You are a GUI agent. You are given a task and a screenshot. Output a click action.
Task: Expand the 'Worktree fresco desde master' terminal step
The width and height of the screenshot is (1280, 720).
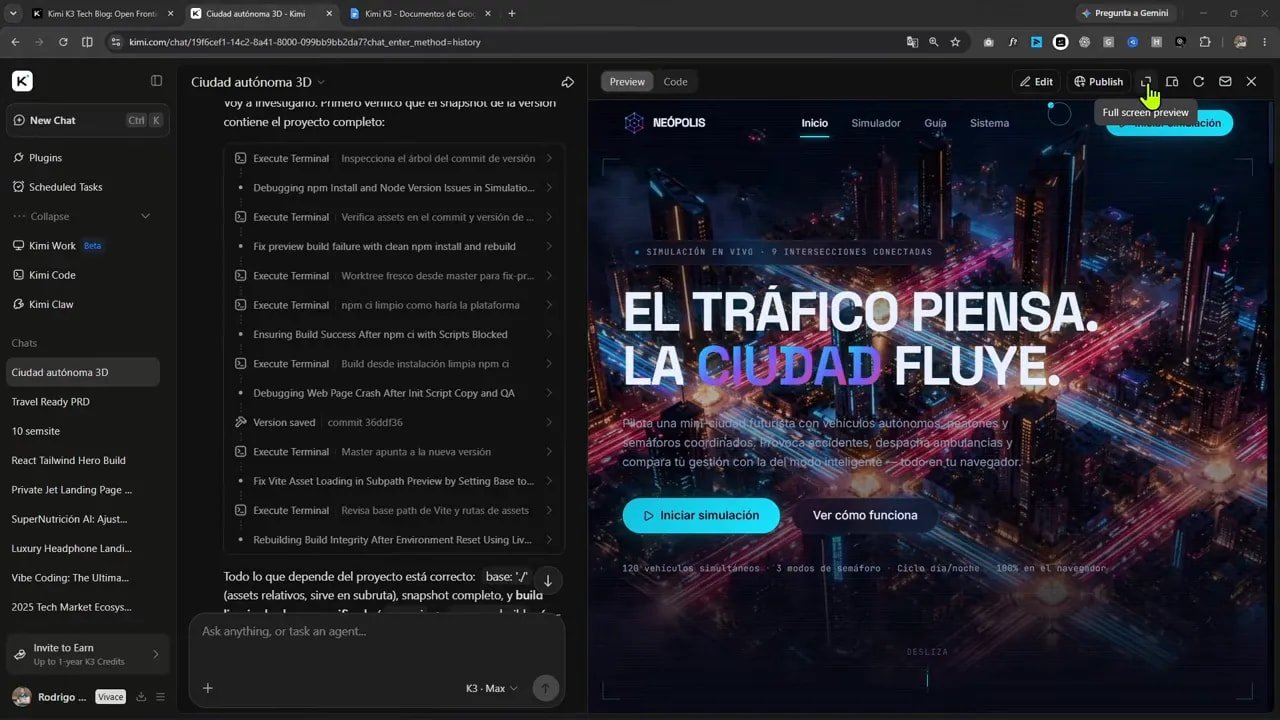394,275
